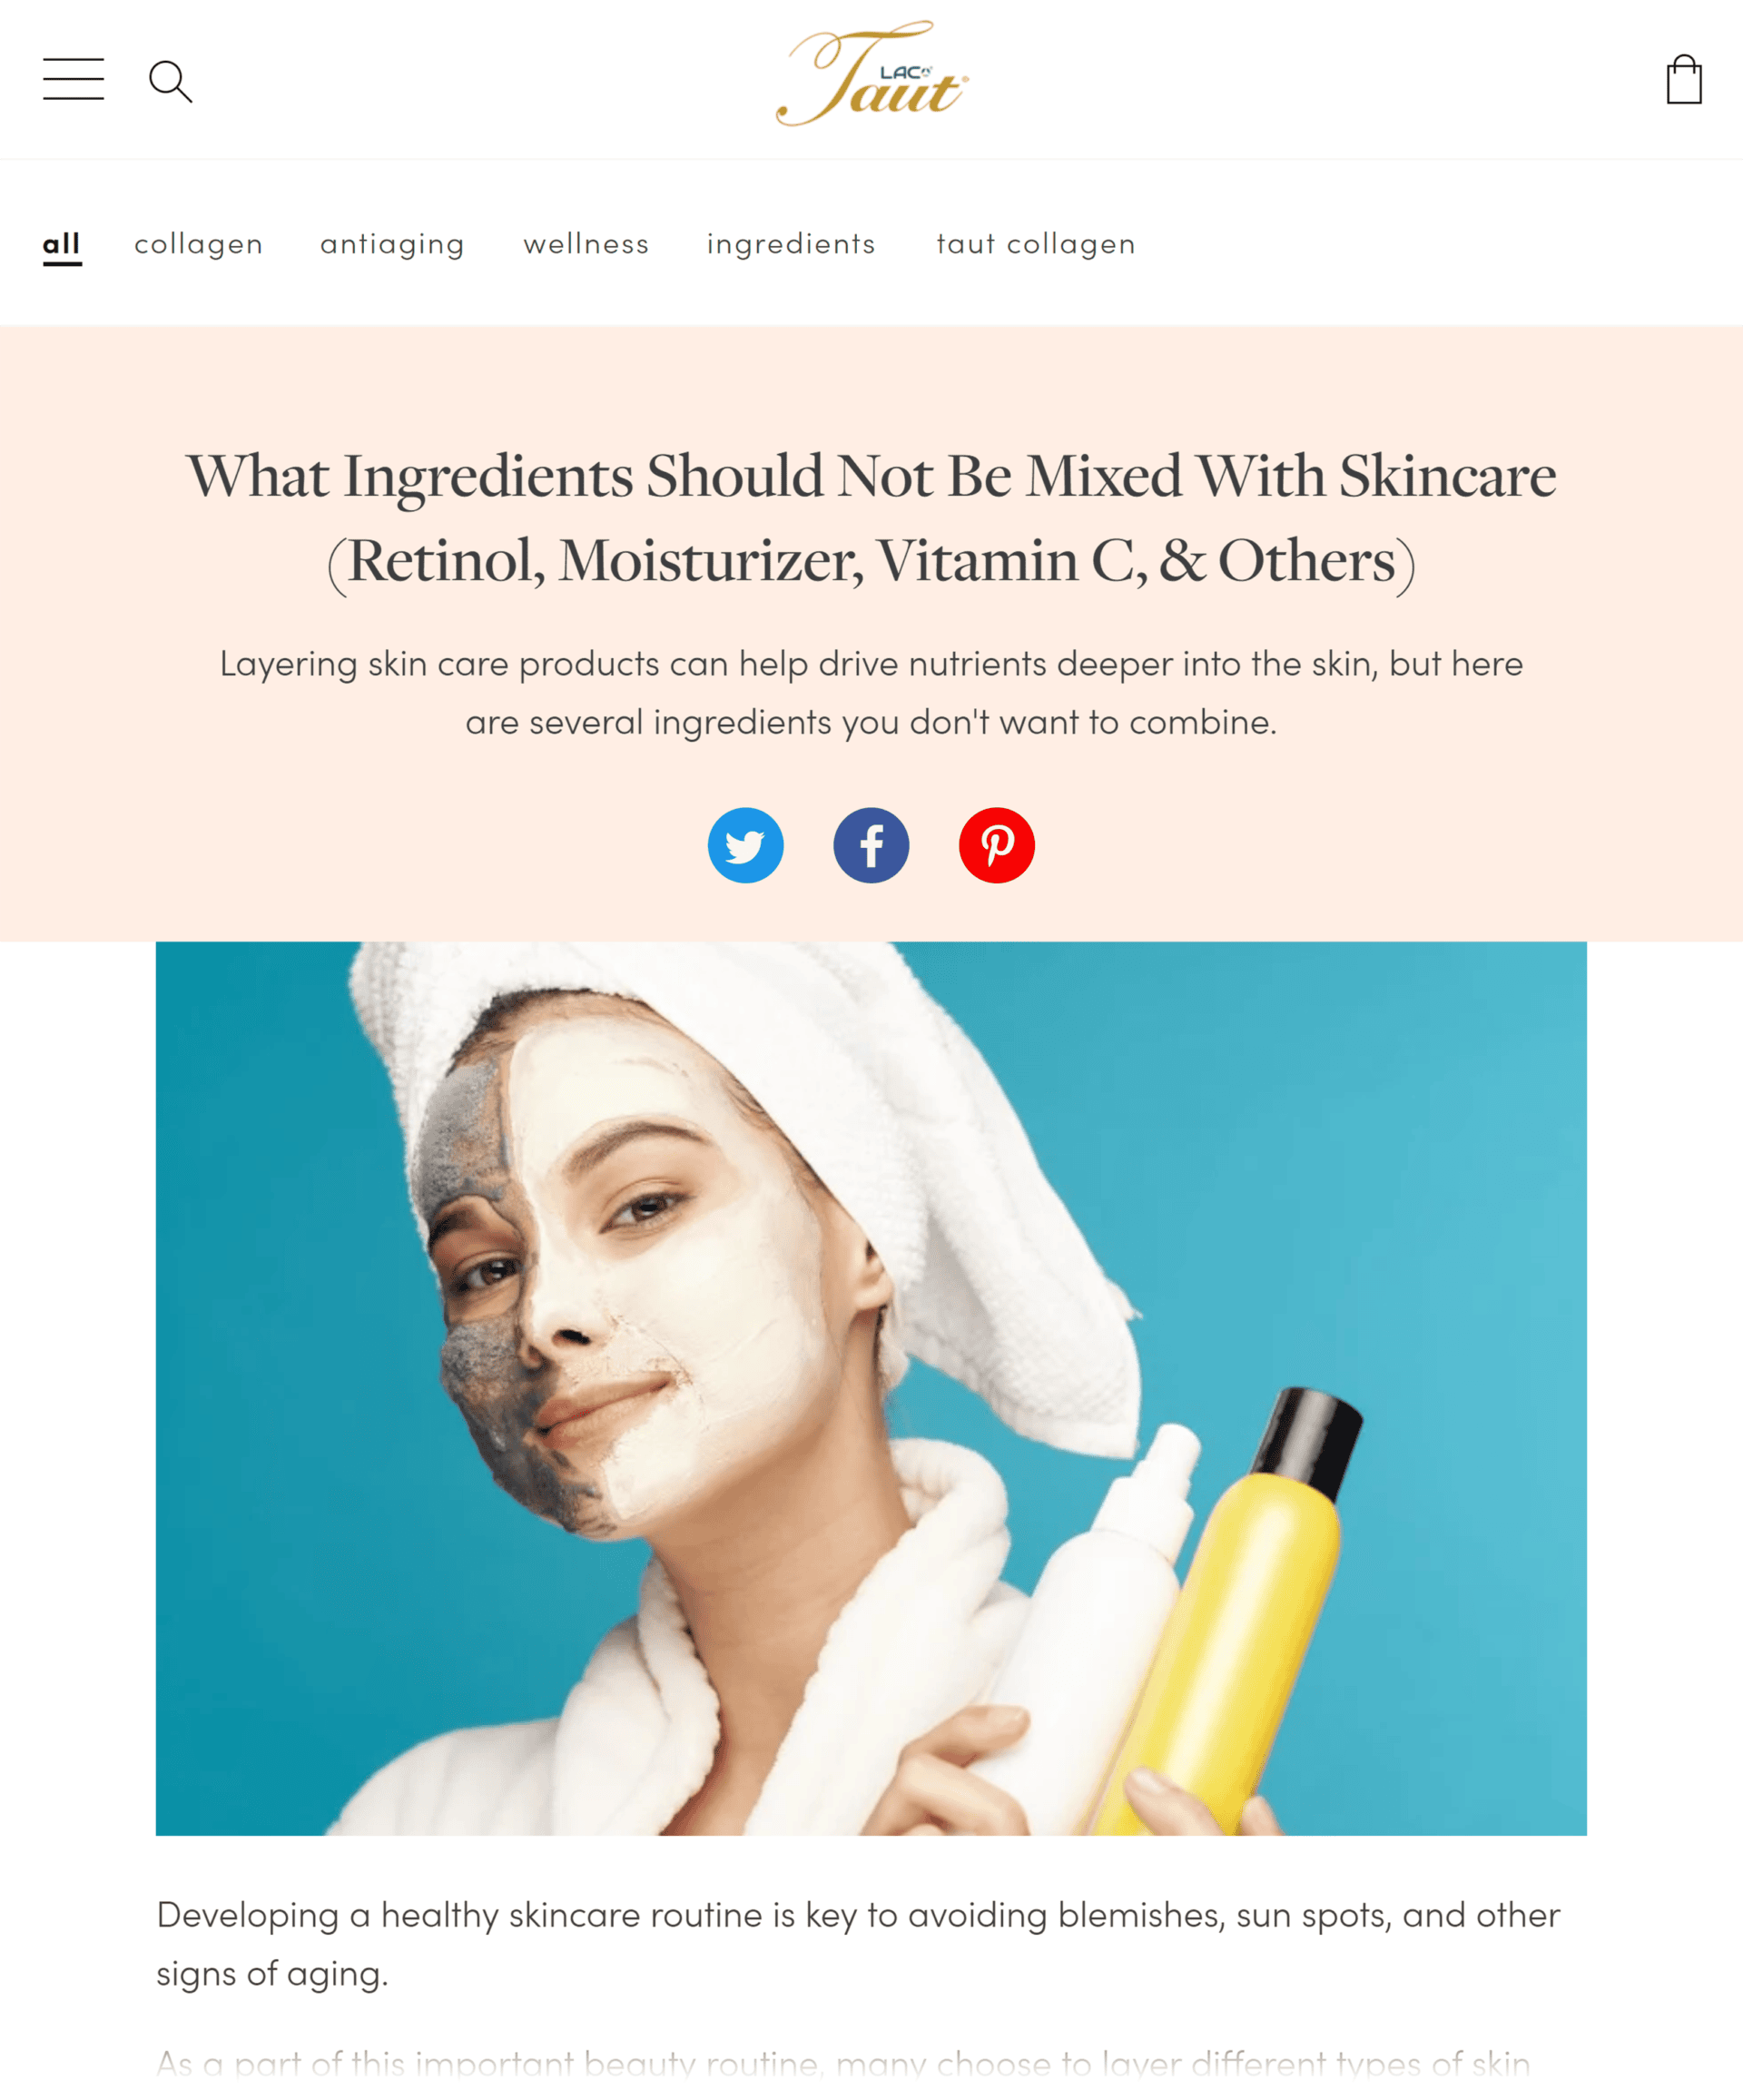
Task: Open the search magnifier icon
Action: pos(170,81)
